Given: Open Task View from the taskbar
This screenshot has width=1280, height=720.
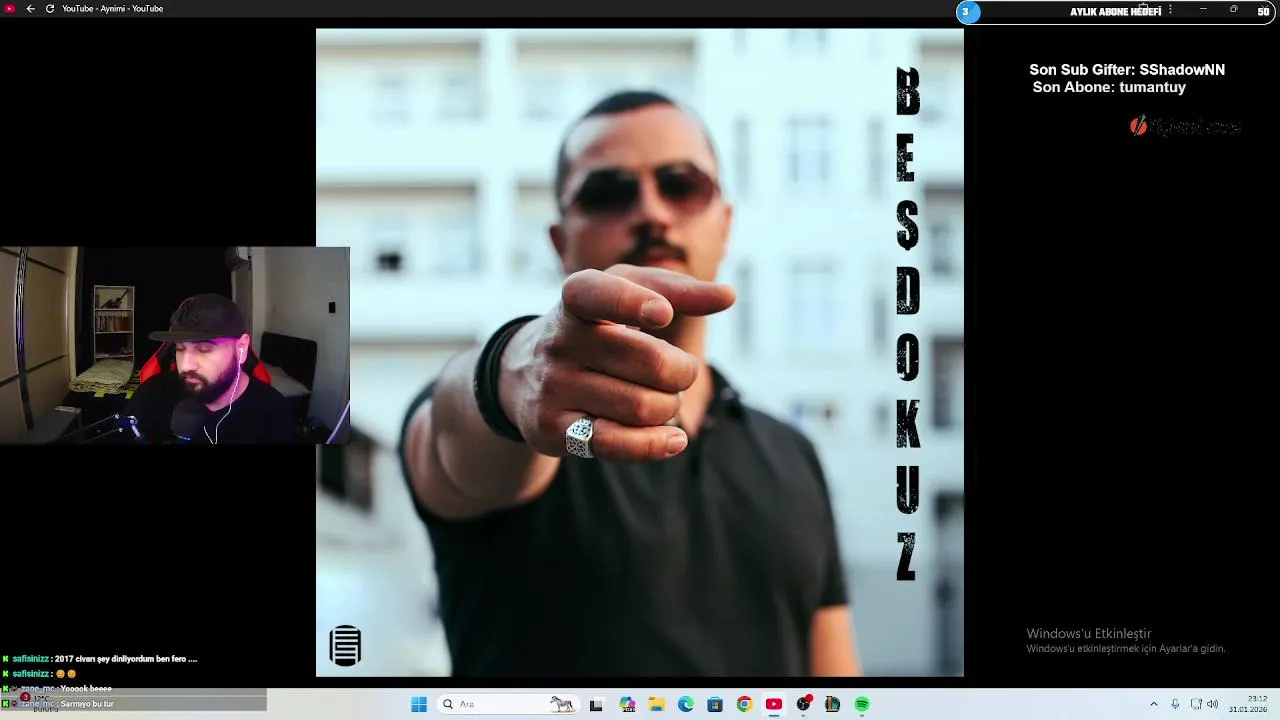Looking at the screenshot, I should (x=596, y=704).
